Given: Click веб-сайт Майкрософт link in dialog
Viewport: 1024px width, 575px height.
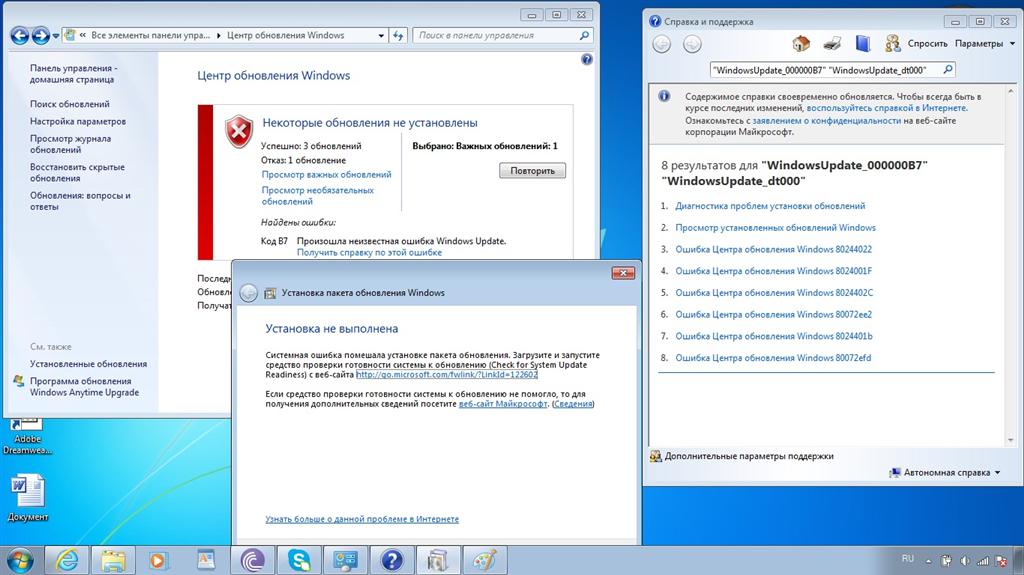Looking at the screenshot, I should 503,404.
